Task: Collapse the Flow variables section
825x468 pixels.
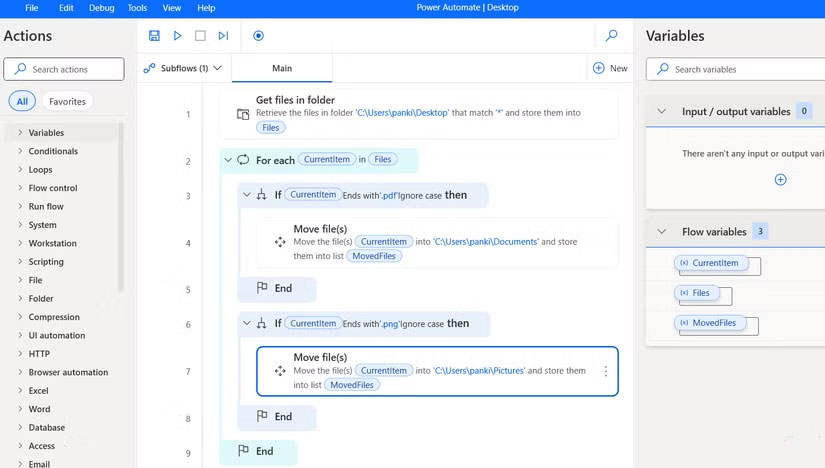Action: coord(661,232)
